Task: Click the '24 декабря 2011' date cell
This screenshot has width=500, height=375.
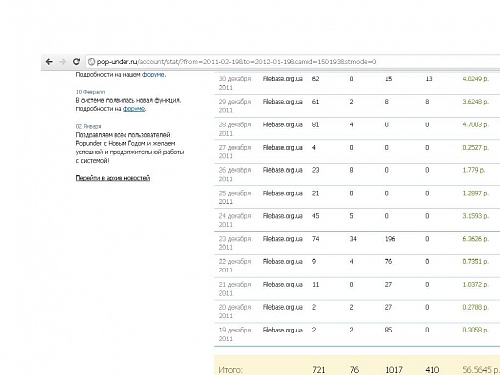Action: coord(235,220)
